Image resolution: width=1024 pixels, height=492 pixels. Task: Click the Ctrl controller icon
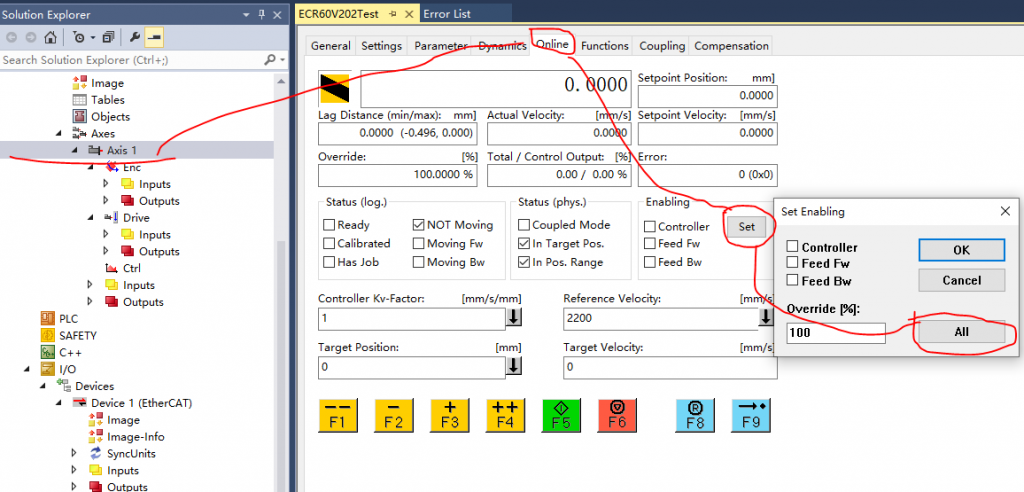[x=112, y=268]
